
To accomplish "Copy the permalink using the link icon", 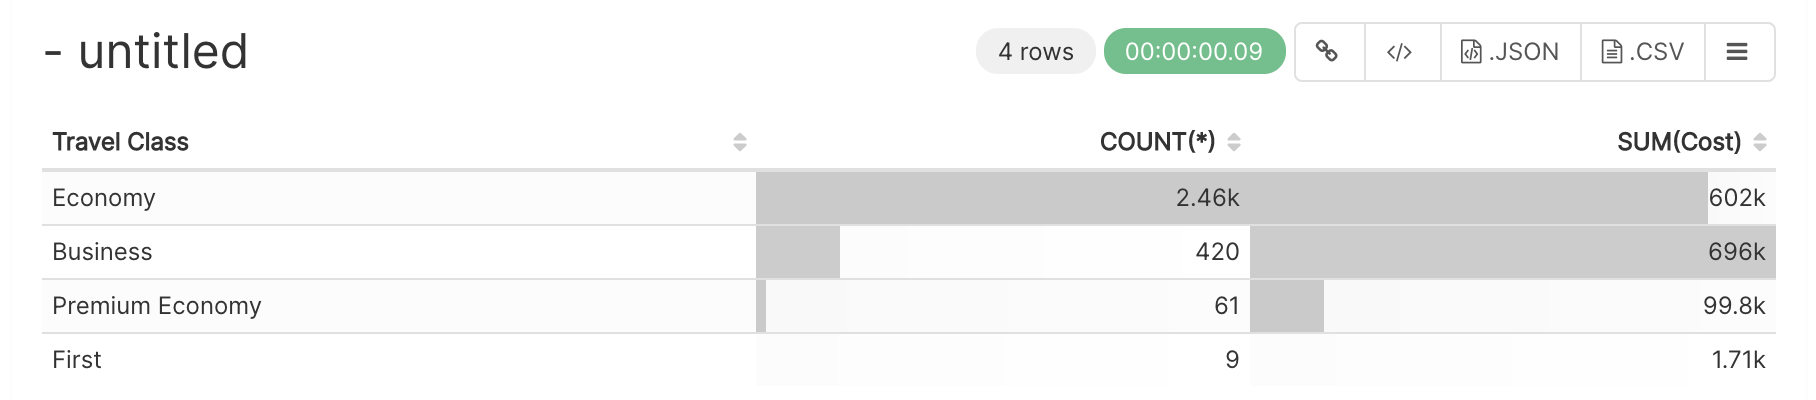I will (1327, 51).
